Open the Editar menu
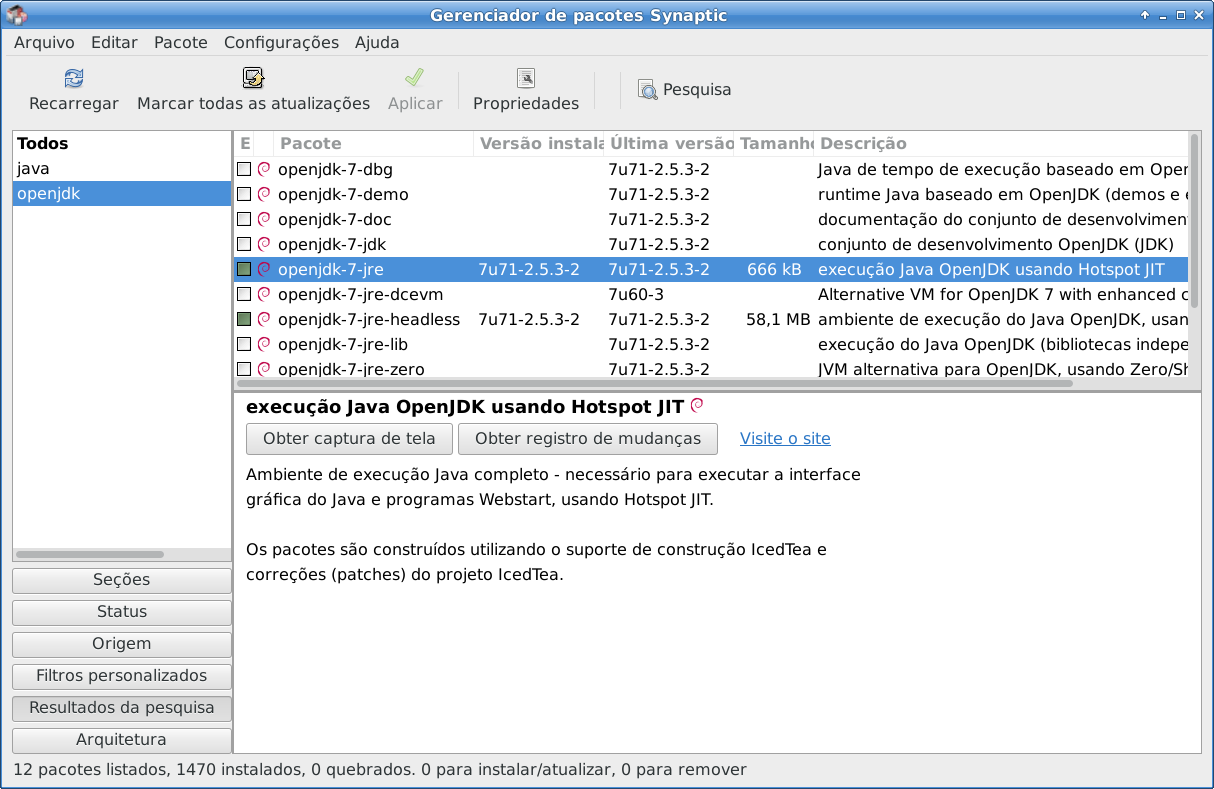This screenshot has width=1214, height=789. point(114,42)
